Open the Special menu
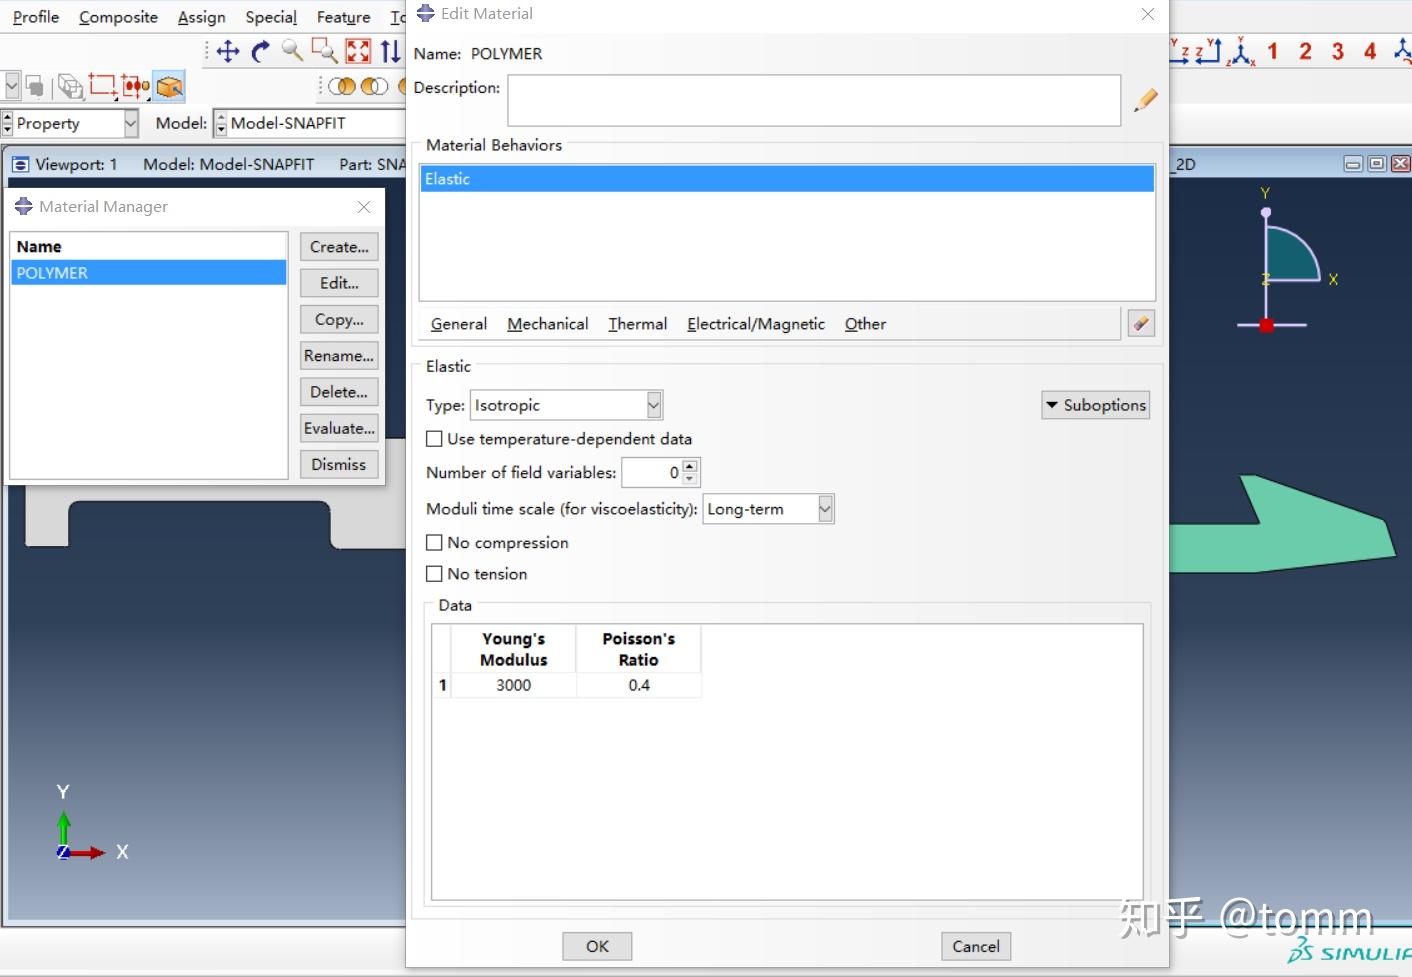 click(x=272, y=17)
